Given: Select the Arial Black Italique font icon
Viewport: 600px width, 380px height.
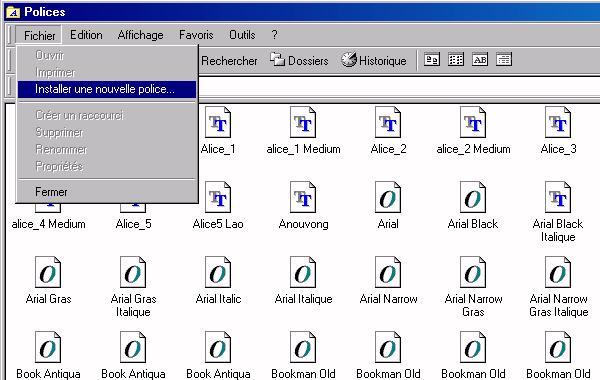Looking at the screenshot, I should coord(558,197).
